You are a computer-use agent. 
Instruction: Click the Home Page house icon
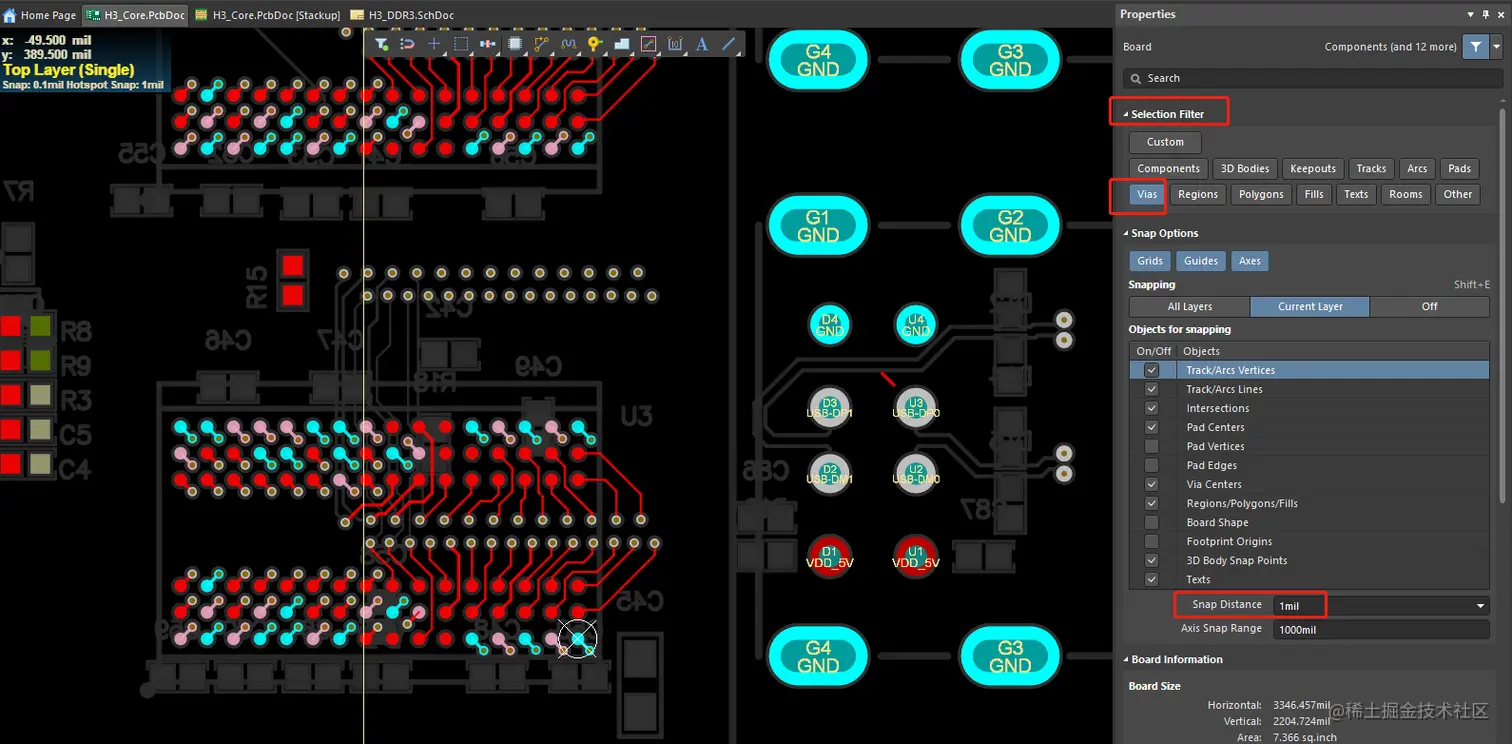tap(10, 15)
